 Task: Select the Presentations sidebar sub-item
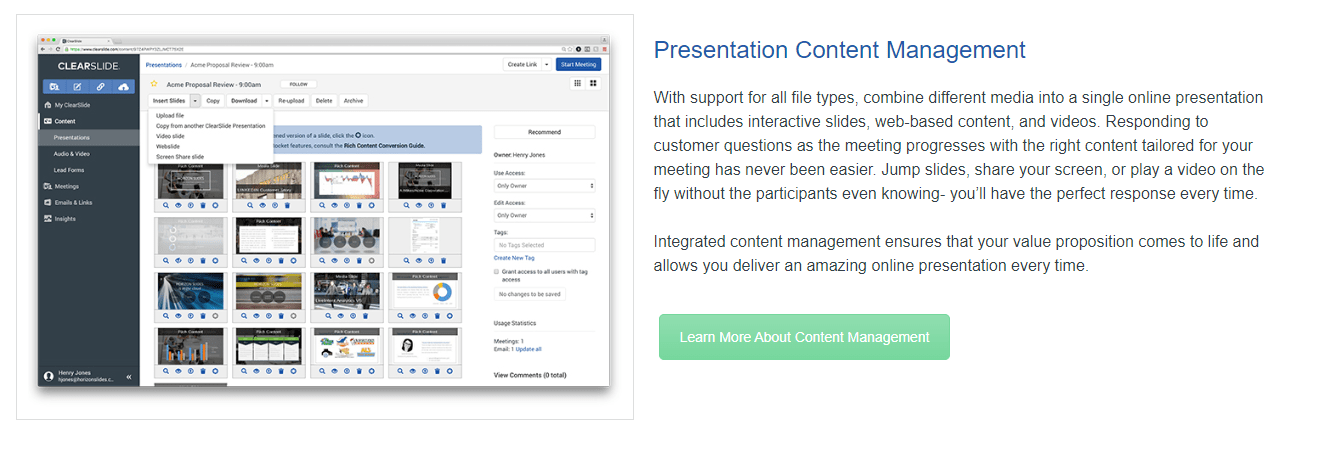coord(89,137)
